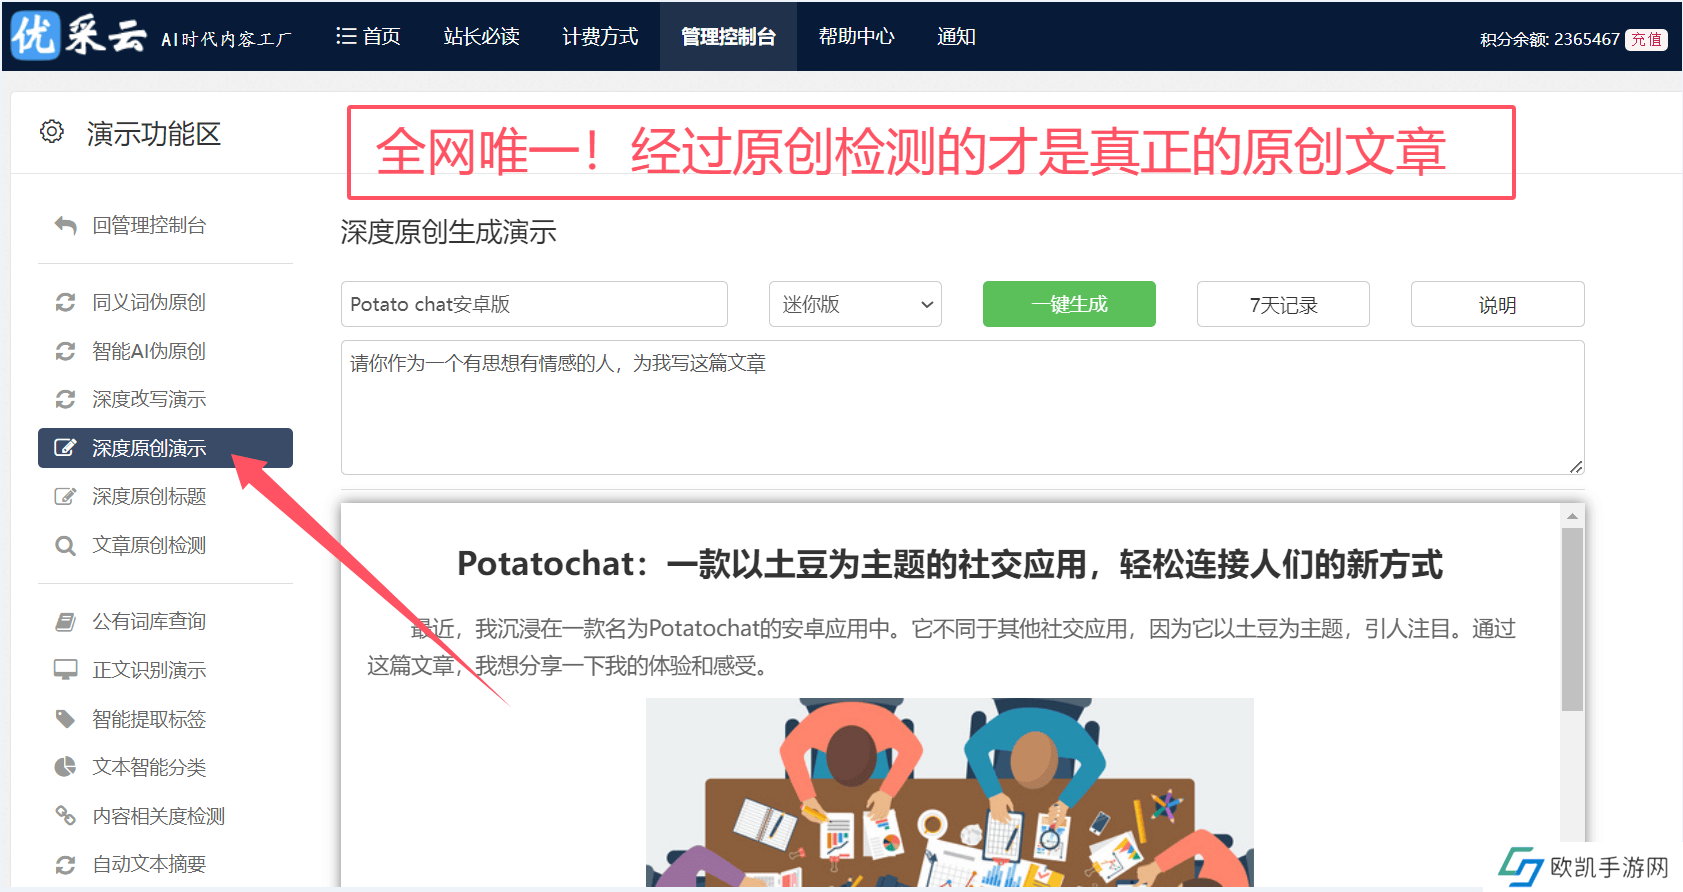1683x892 pixels.
Task: Click the refresh icon next to 智能AI伪原创
Action: click(x=65, y=351)
